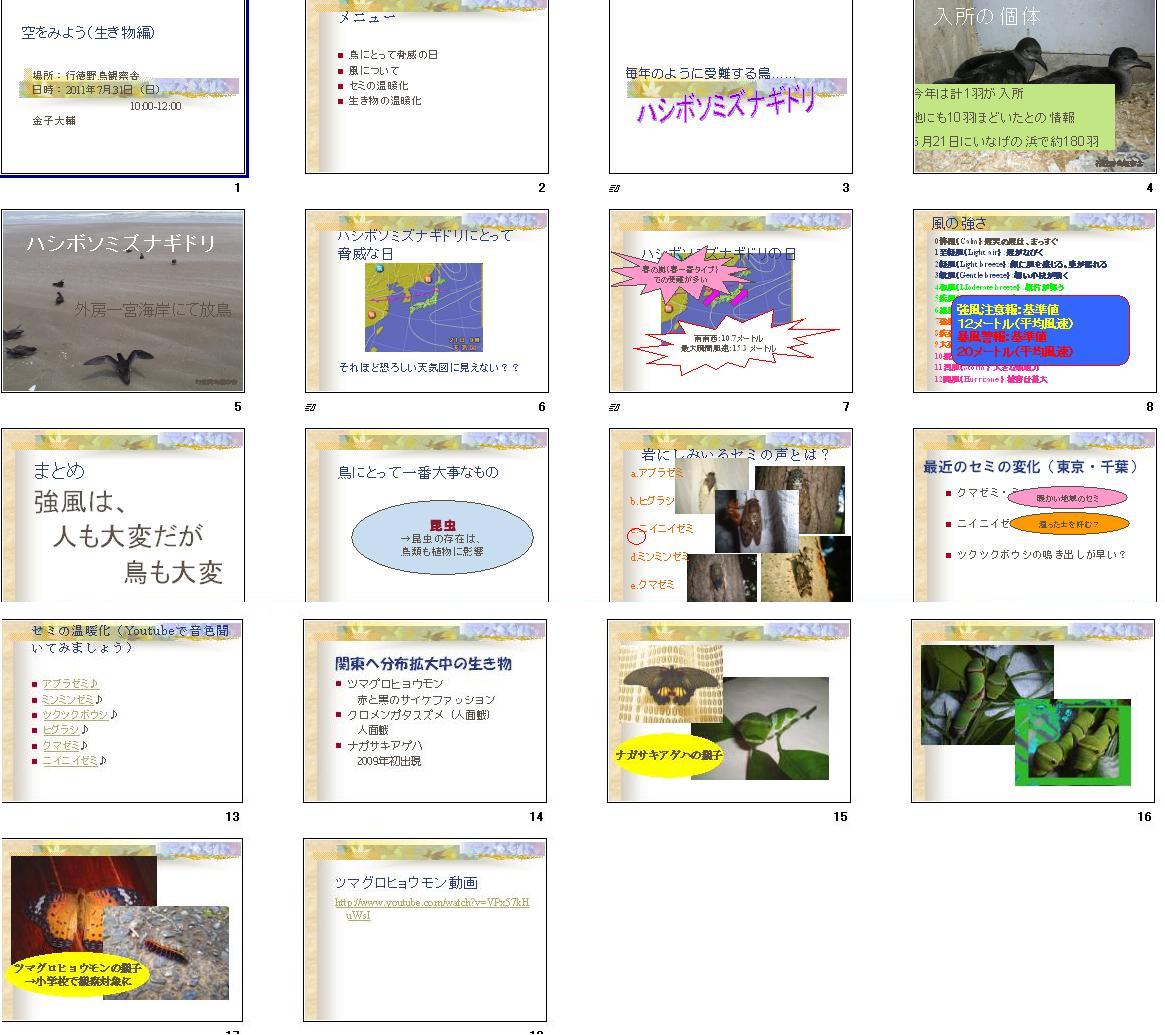Select the cicada photo quiz slide
The image size is (1165, 1035).
click(x=731, y=515)
